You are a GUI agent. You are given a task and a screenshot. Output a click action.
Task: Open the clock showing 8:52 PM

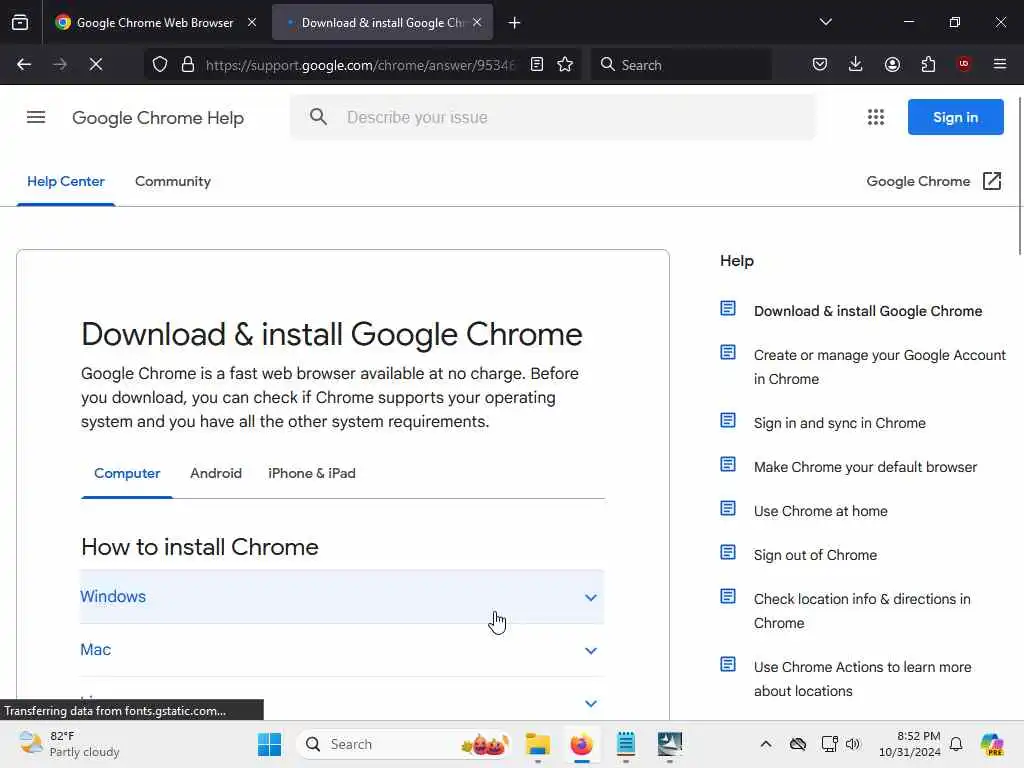910,744
